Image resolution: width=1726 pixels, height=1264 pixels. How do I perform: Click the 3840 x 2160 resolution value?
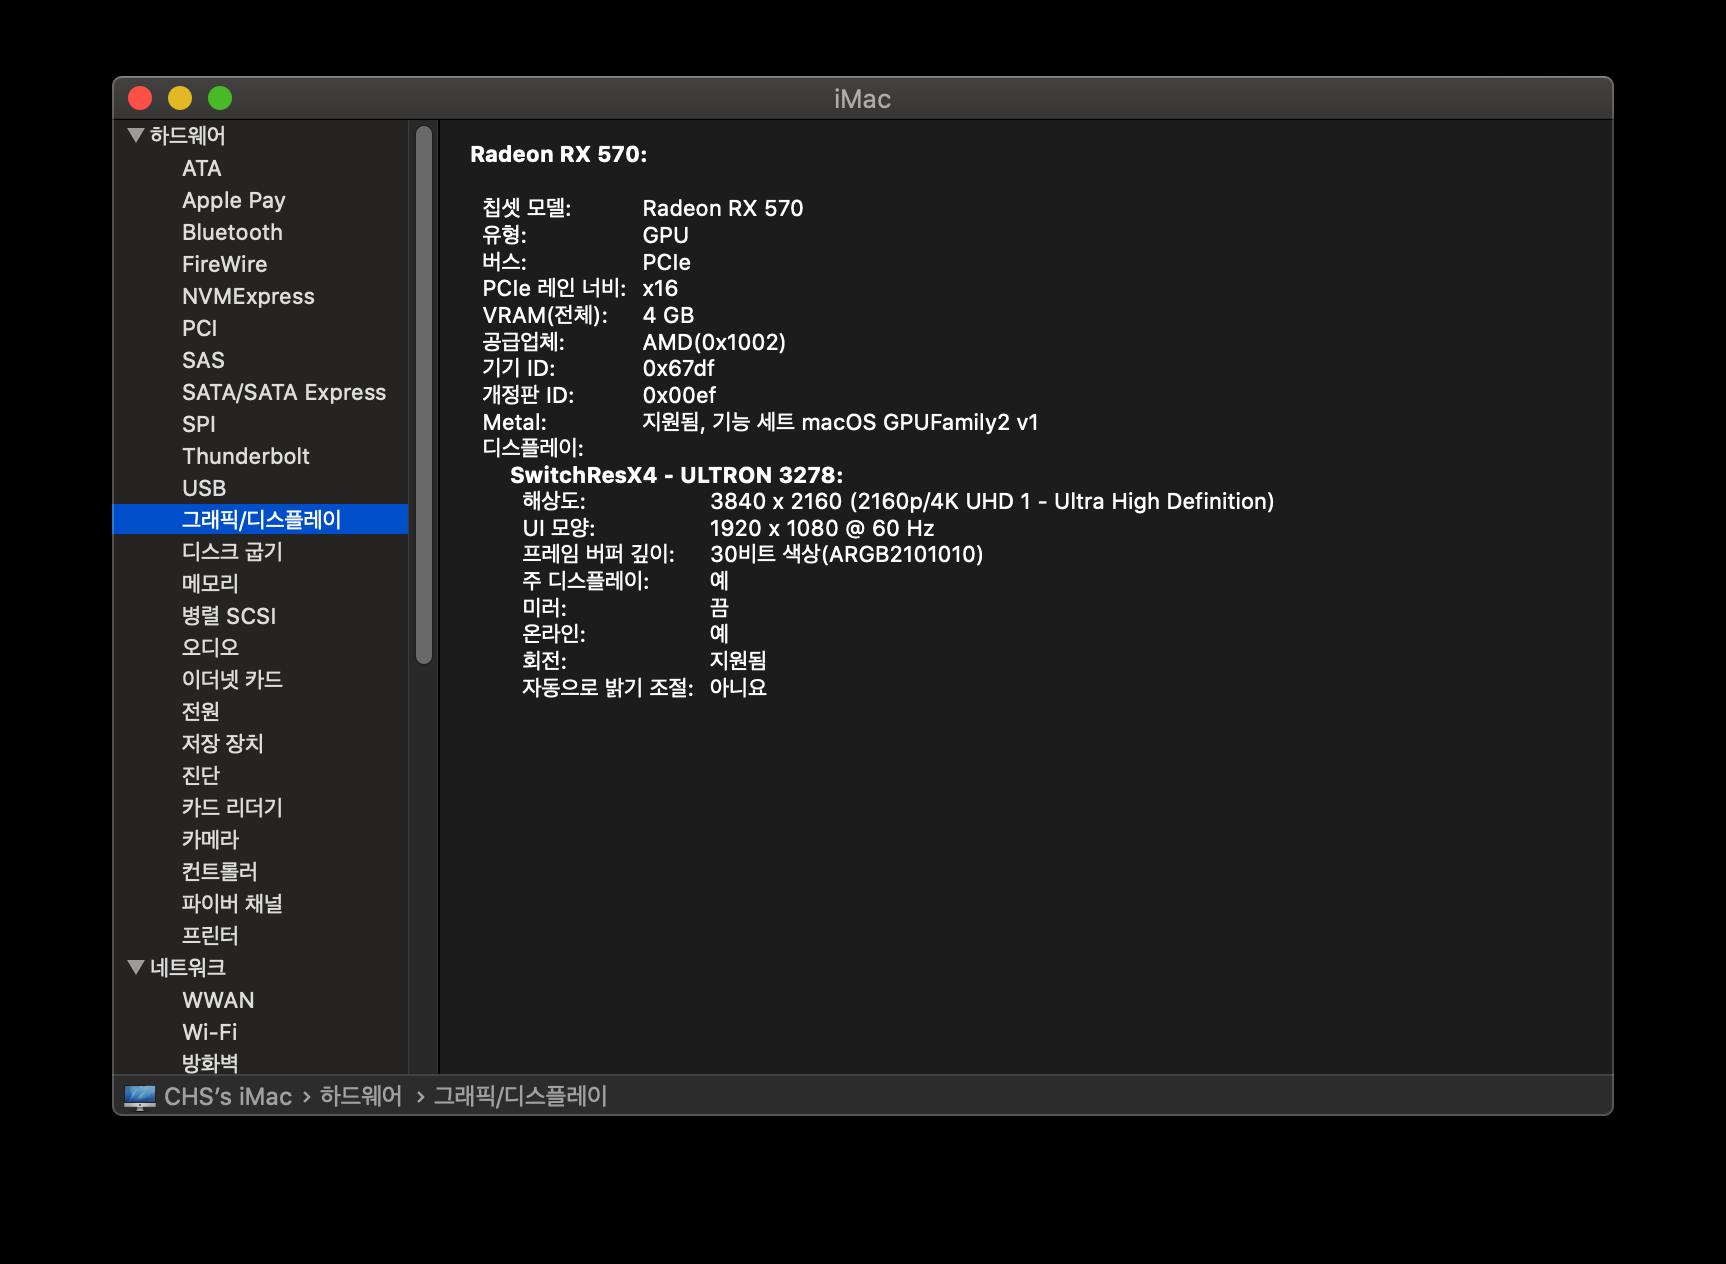(992, 501)
